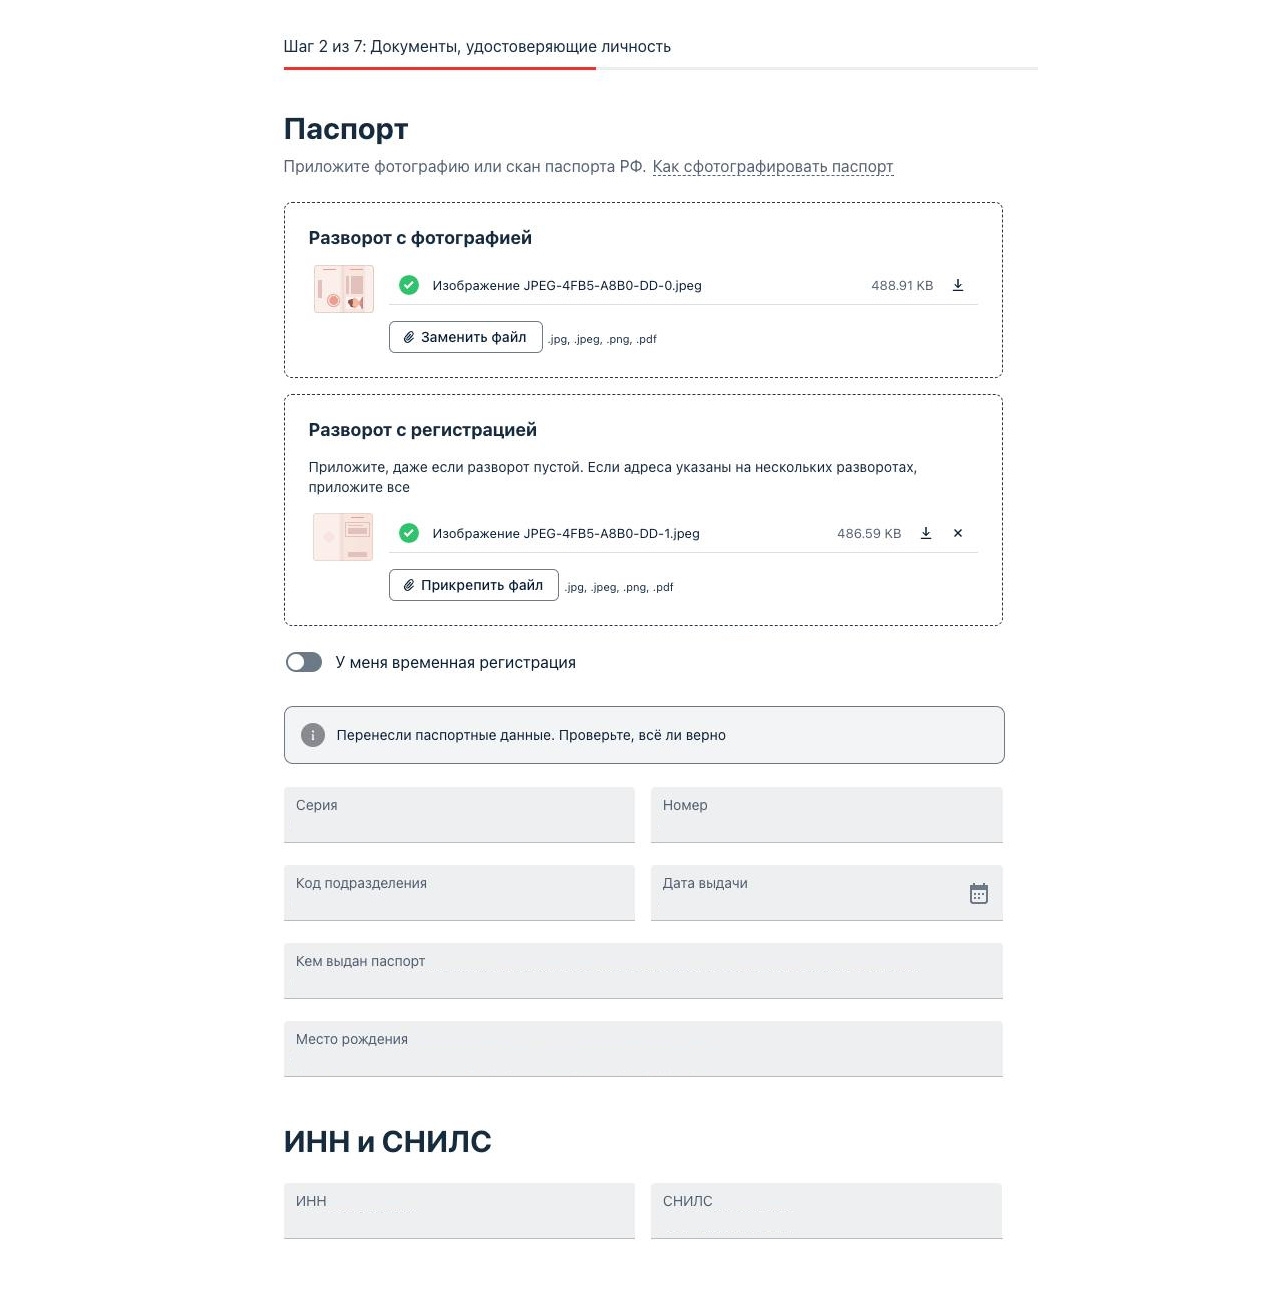Open the registration spread passport thumbnail
This screenshot has height=1300, width=1280.
344,537
